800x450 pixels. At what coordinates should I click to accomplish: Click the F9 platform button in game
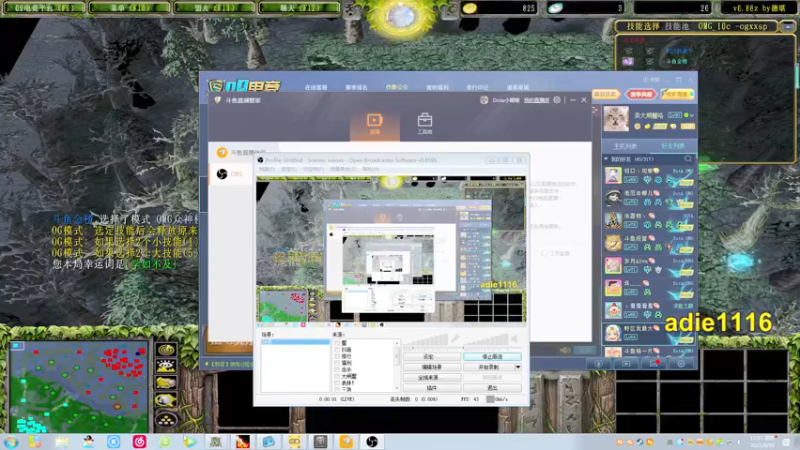44,8
